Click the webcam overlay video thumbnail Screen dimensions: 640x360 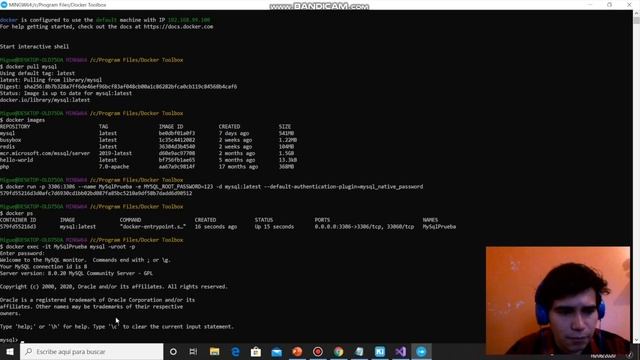coord(558,300)
